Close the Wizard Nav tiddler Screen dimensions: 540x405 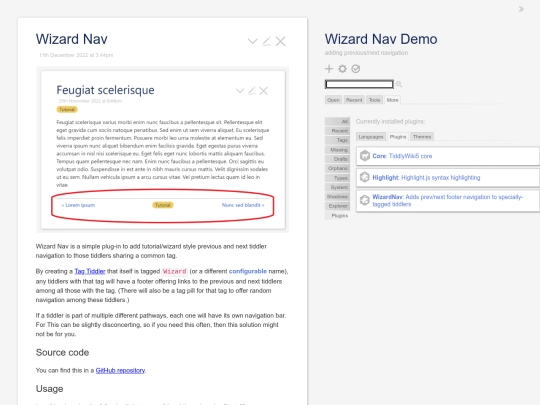tap(281, 41)
